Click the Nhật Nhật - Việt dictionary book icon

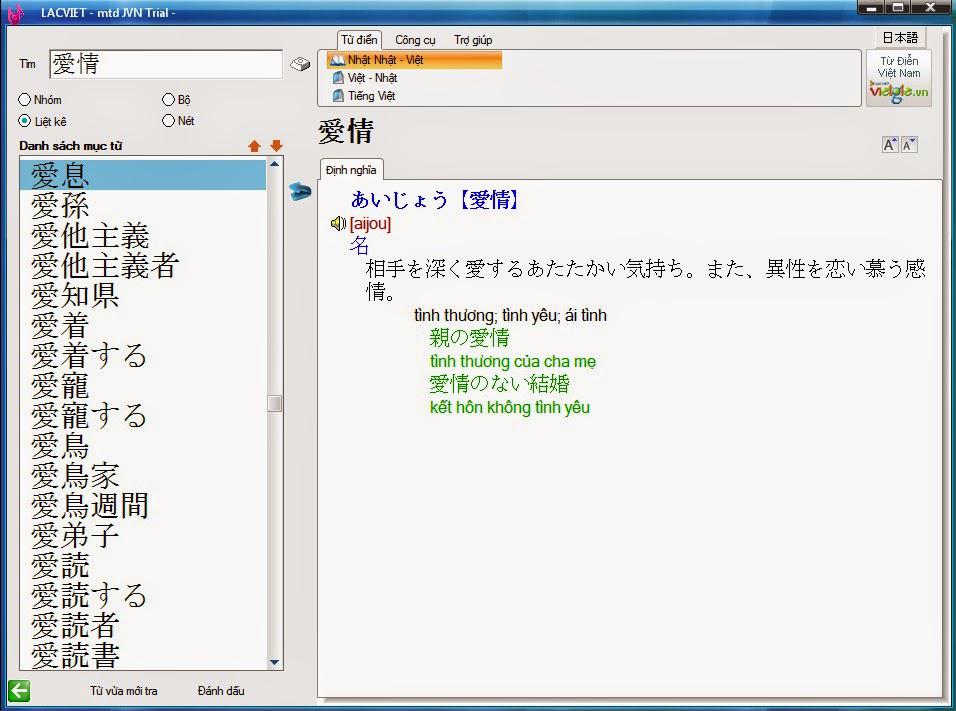pyautogui.click(x=337, y=60)
